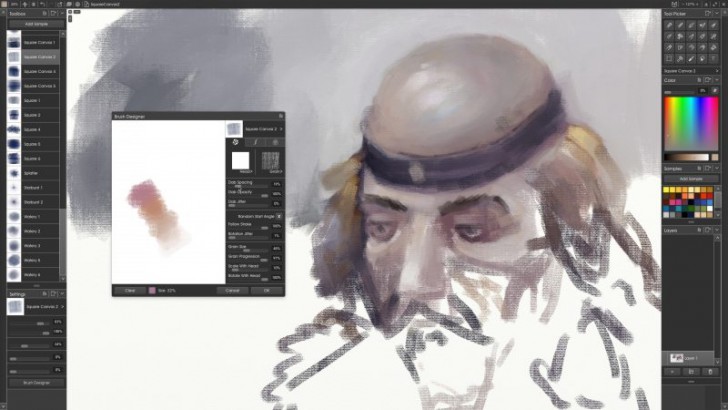Choose the Watery 1 brush

(x=33, y=216)
